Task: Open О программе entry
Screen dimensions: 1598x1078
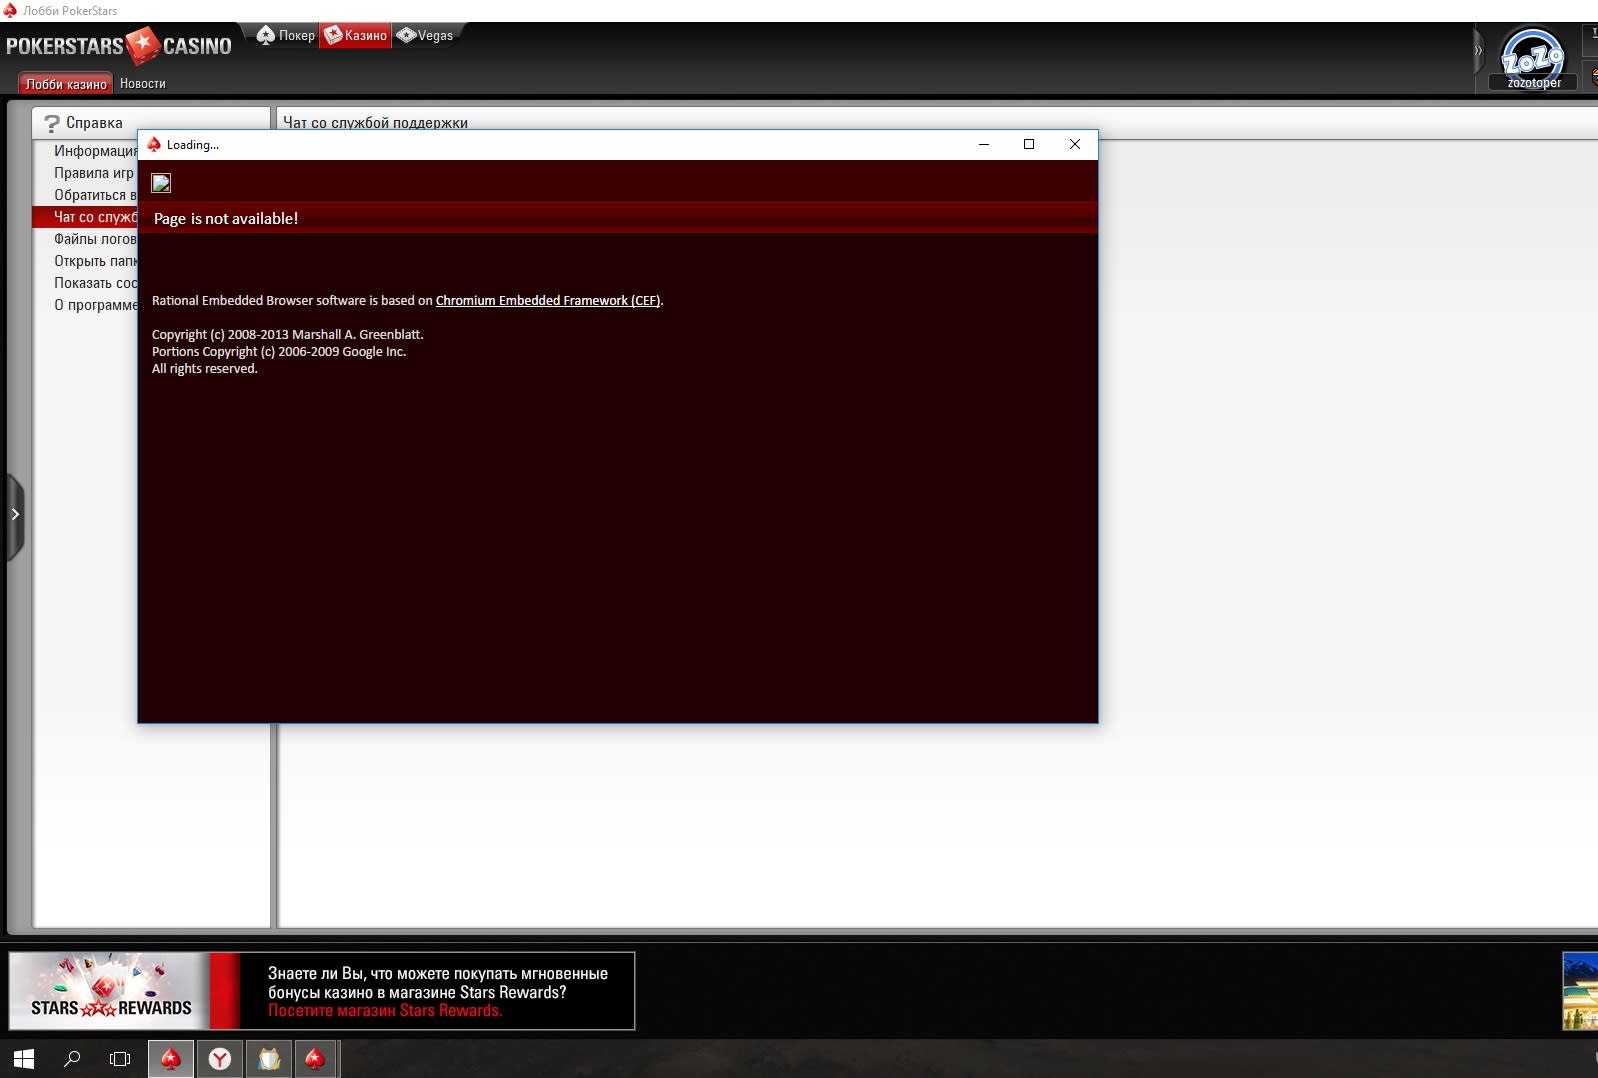Action: pos(95,305)
